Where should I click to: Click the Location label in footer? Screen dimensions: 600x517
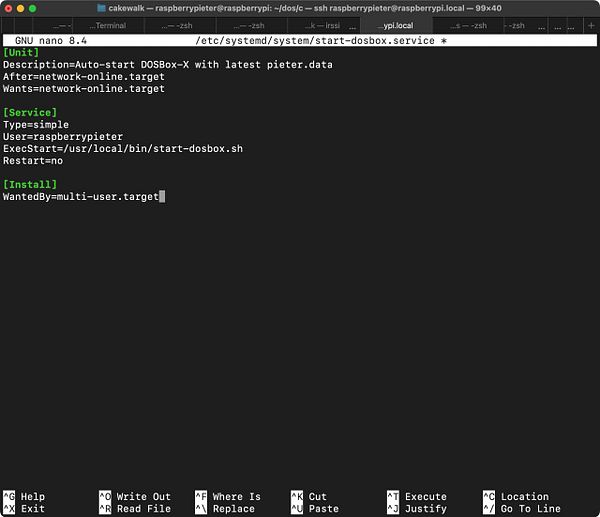tap(525, 497)
